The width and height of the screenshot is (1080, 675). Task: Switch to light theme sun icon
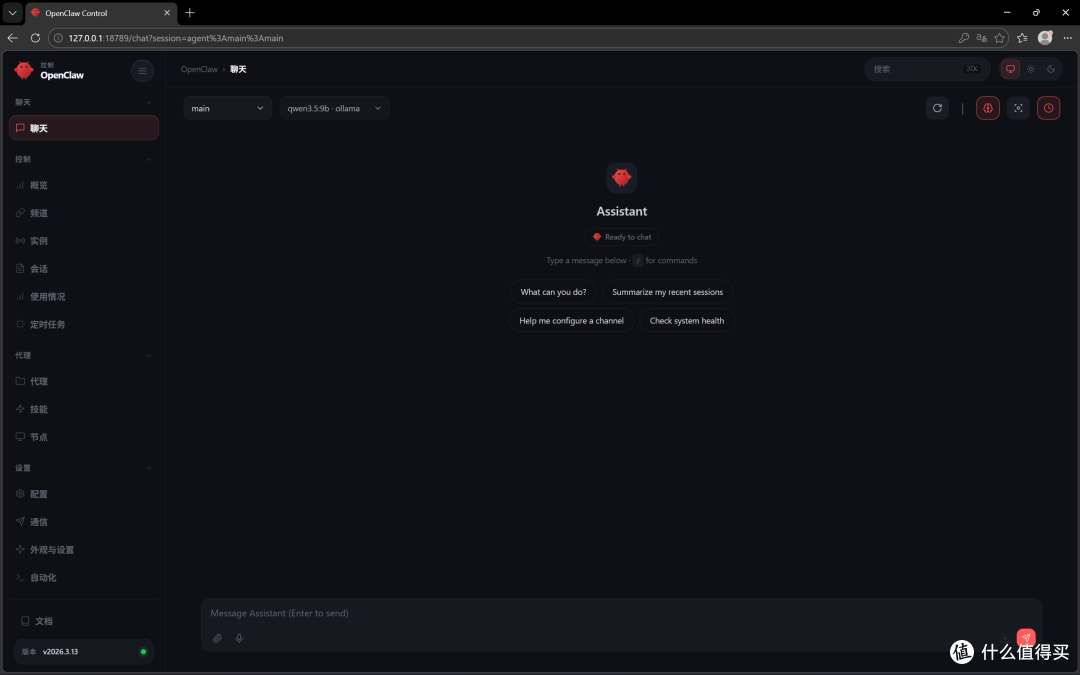(x=1031, y=69)
